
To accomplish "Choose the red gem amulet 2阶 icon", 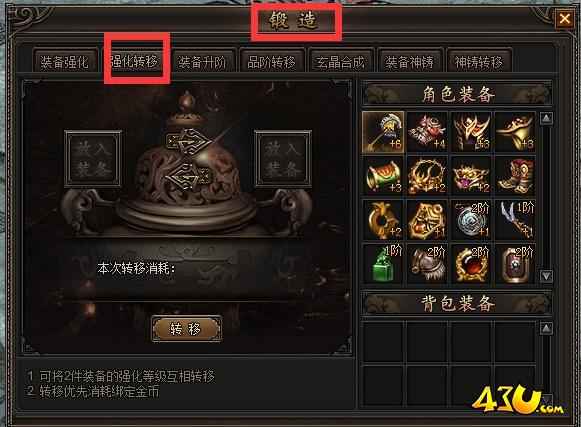I will 471,264.
